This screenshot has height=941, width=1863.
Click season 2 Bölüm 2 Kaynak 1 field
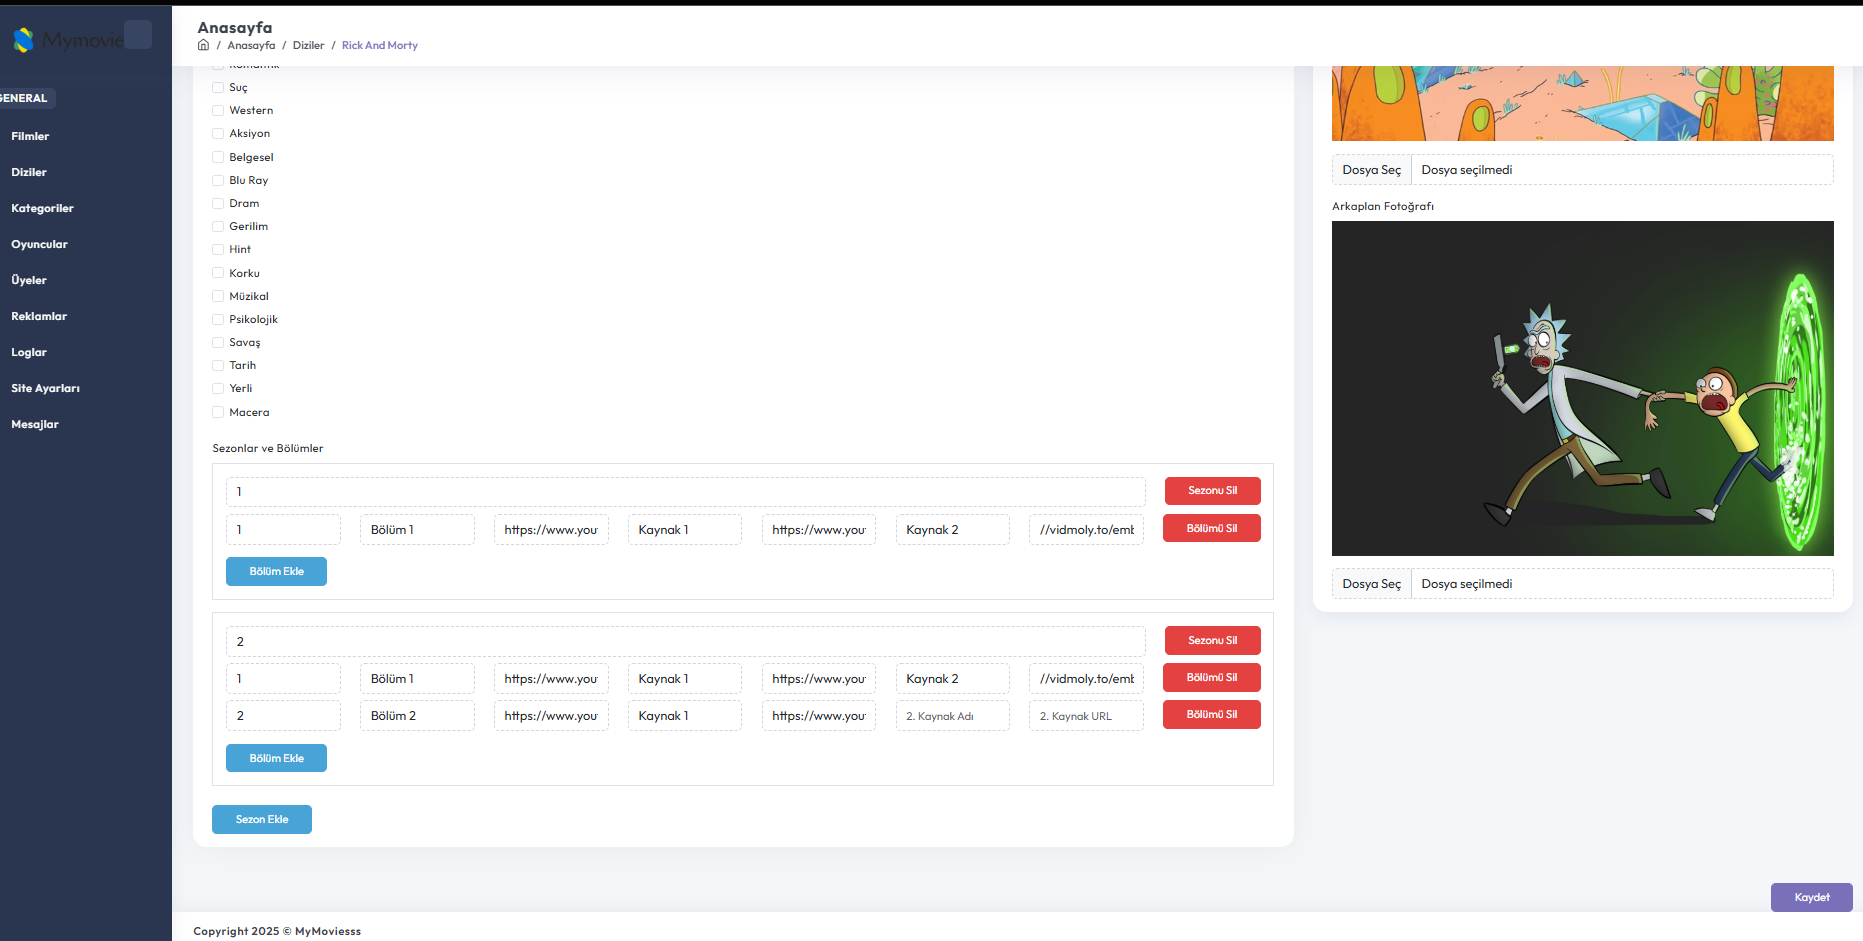point(684,716)
